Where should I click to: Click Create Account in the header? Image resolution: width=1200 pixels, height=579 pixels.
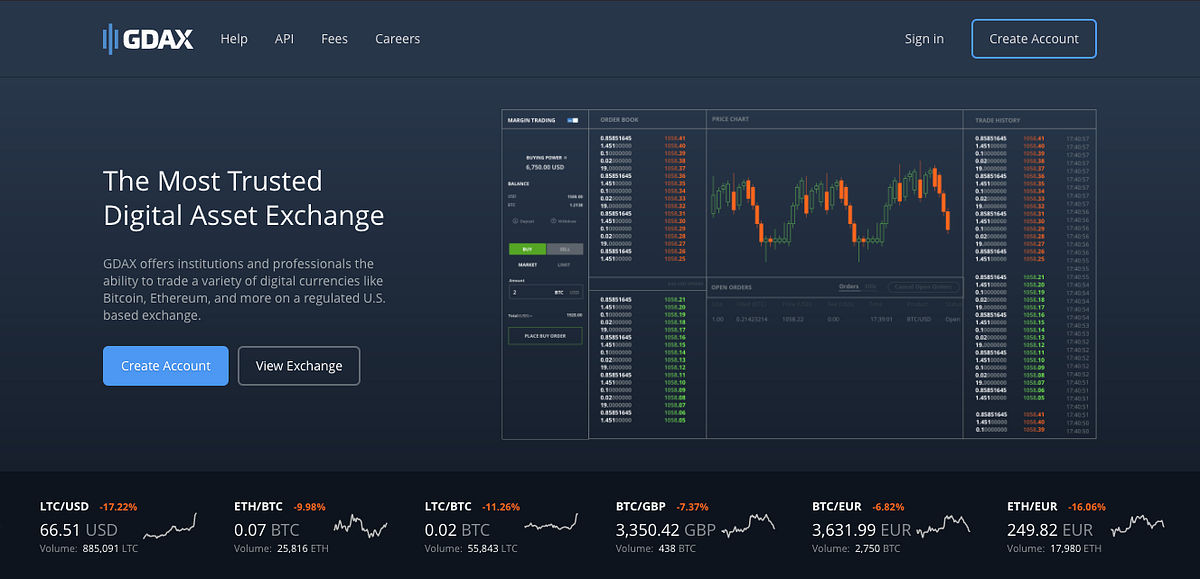(x=1034, y=39)
